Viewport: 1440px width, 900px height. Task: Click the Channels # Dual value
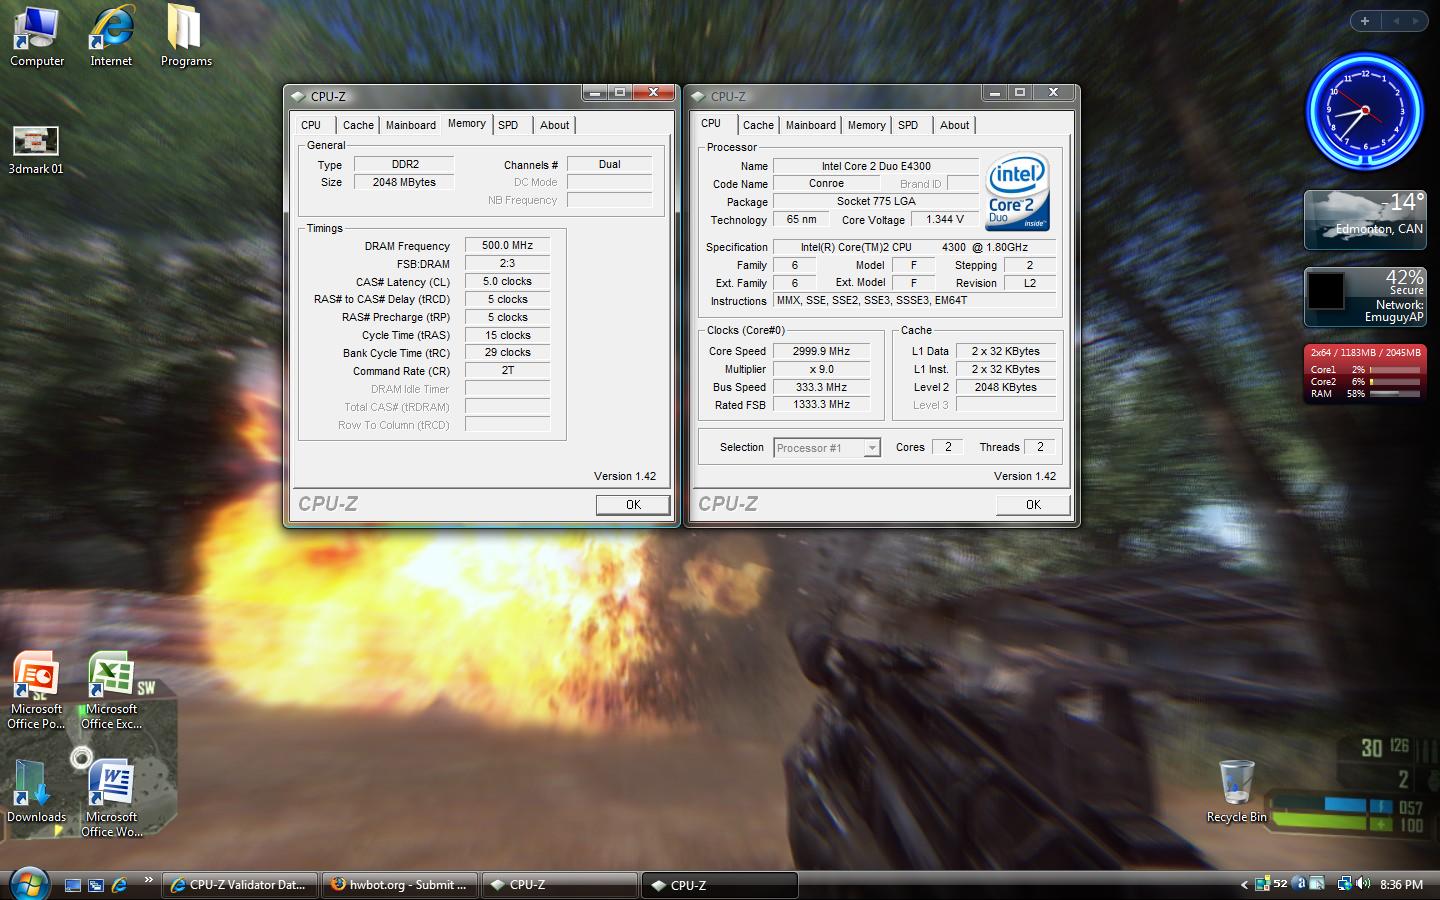[609, 164]
